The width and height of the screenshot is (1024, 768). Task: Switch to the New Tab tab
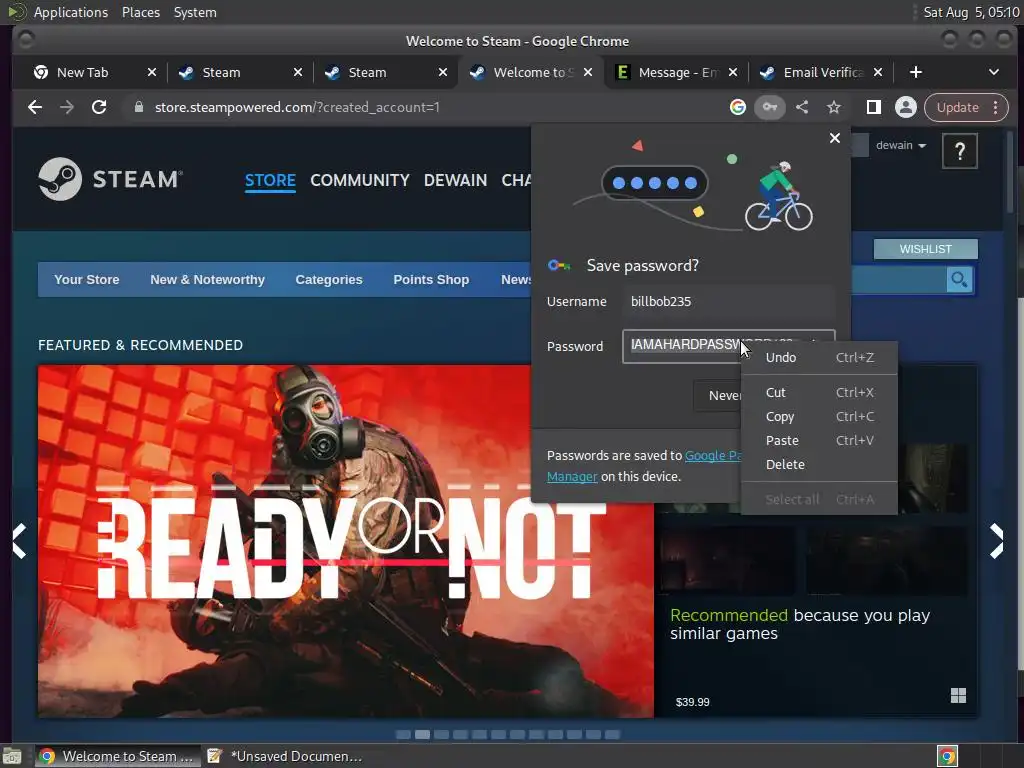coord(82,72)
